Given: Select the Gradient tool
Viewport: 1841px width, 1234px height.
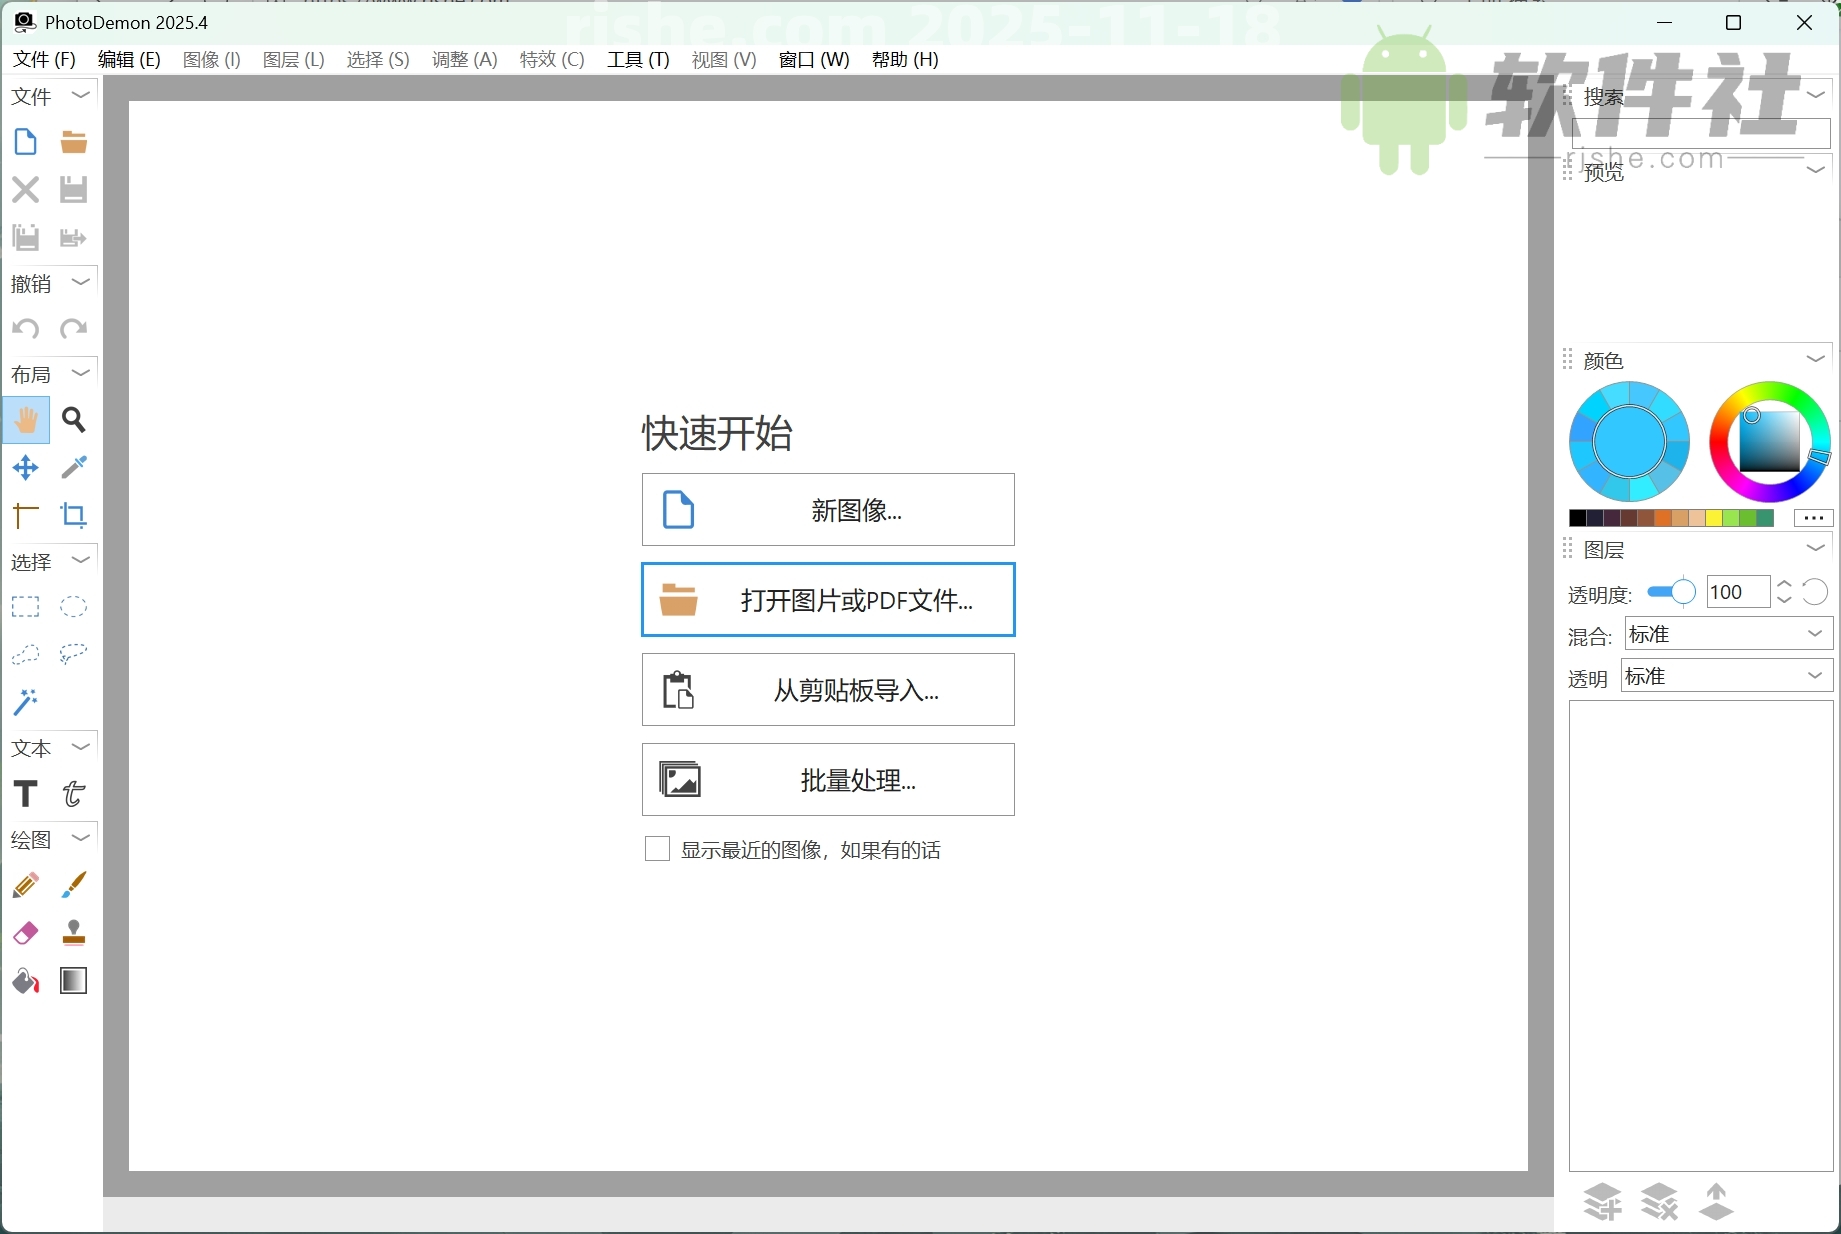Looking at the screenshot, I should (x=74, y=981).
